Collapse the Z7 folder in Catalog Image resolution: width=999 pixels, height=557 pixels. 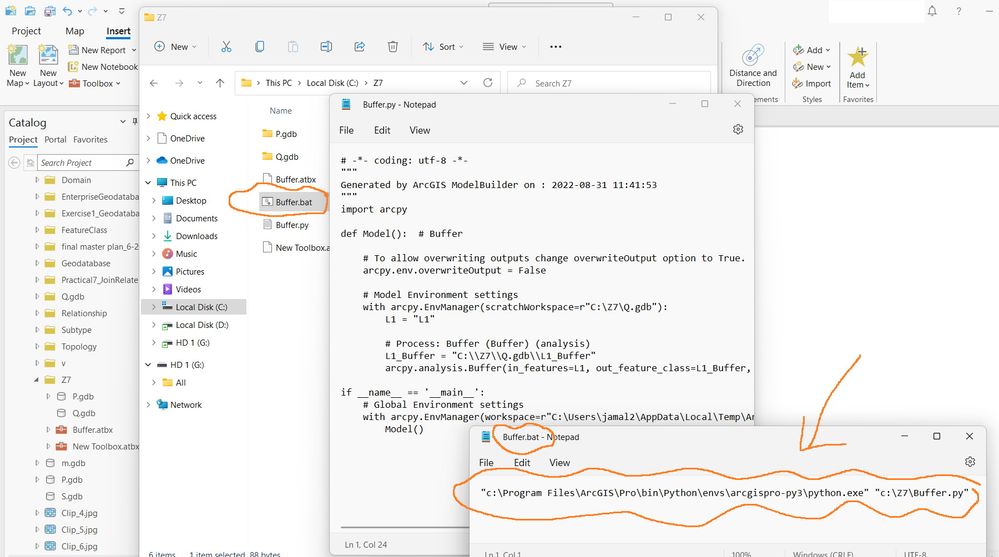pos(36,380)
